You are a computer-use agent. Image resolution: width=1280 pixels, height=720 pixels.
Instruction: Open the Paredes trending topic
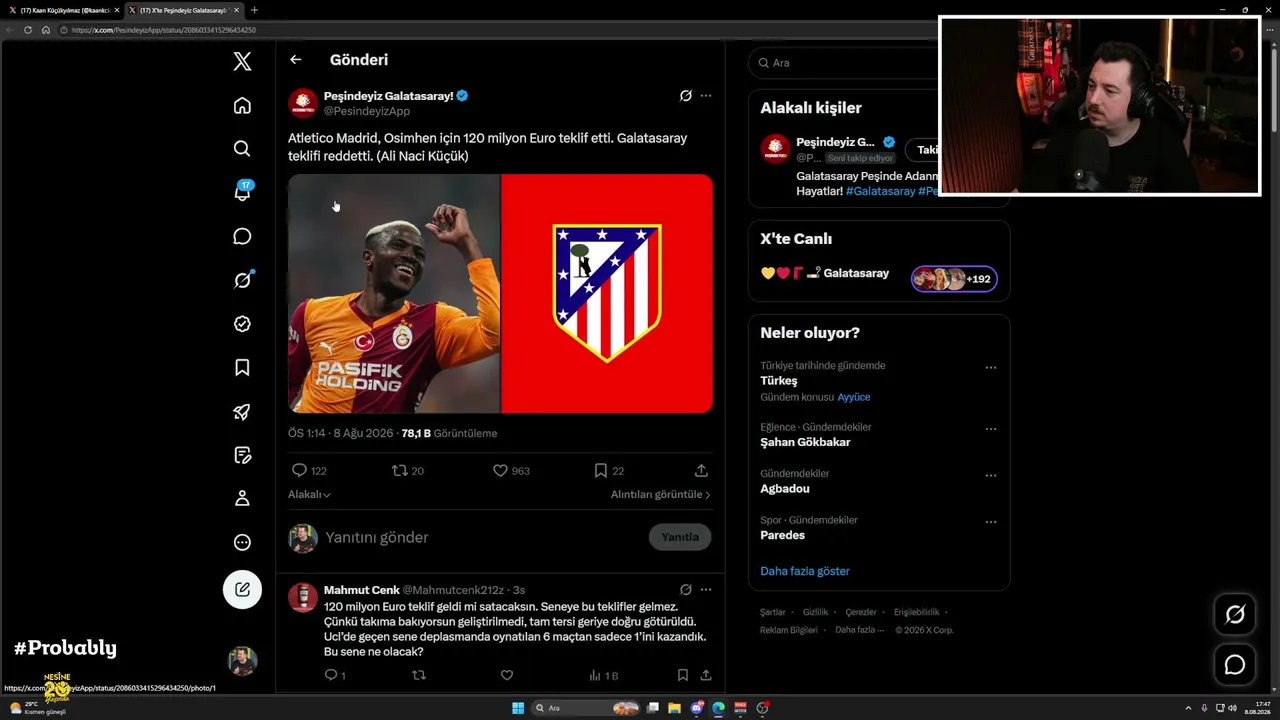[x=782, y=535]
